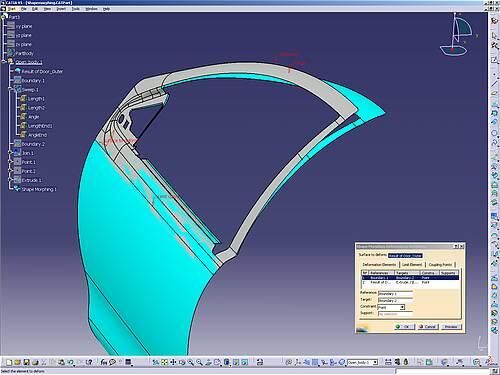Select the second row in deformation list
This screenshot has height=375, width=500.
click(410, 282)
